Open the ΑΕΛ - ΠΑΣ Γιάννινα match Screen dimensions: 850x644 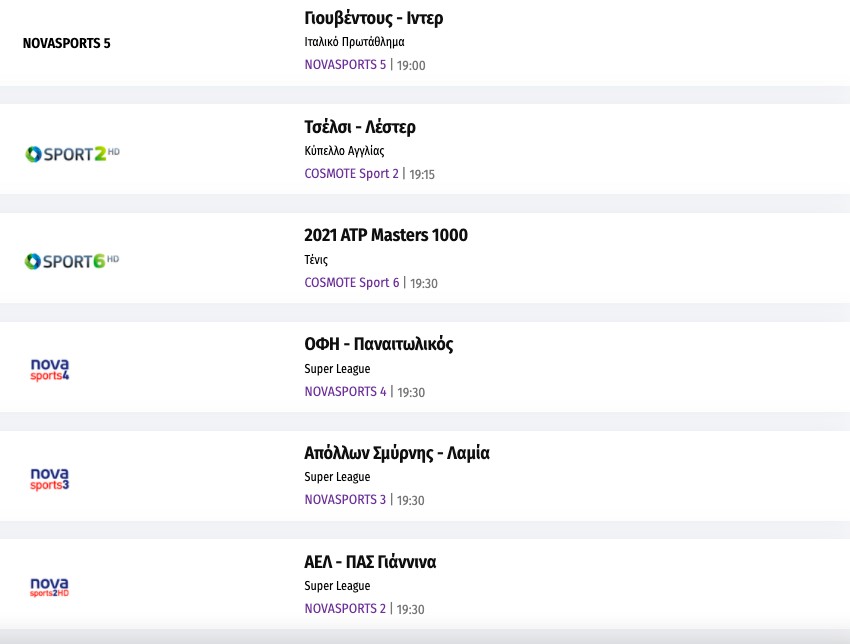pos(370,561)
